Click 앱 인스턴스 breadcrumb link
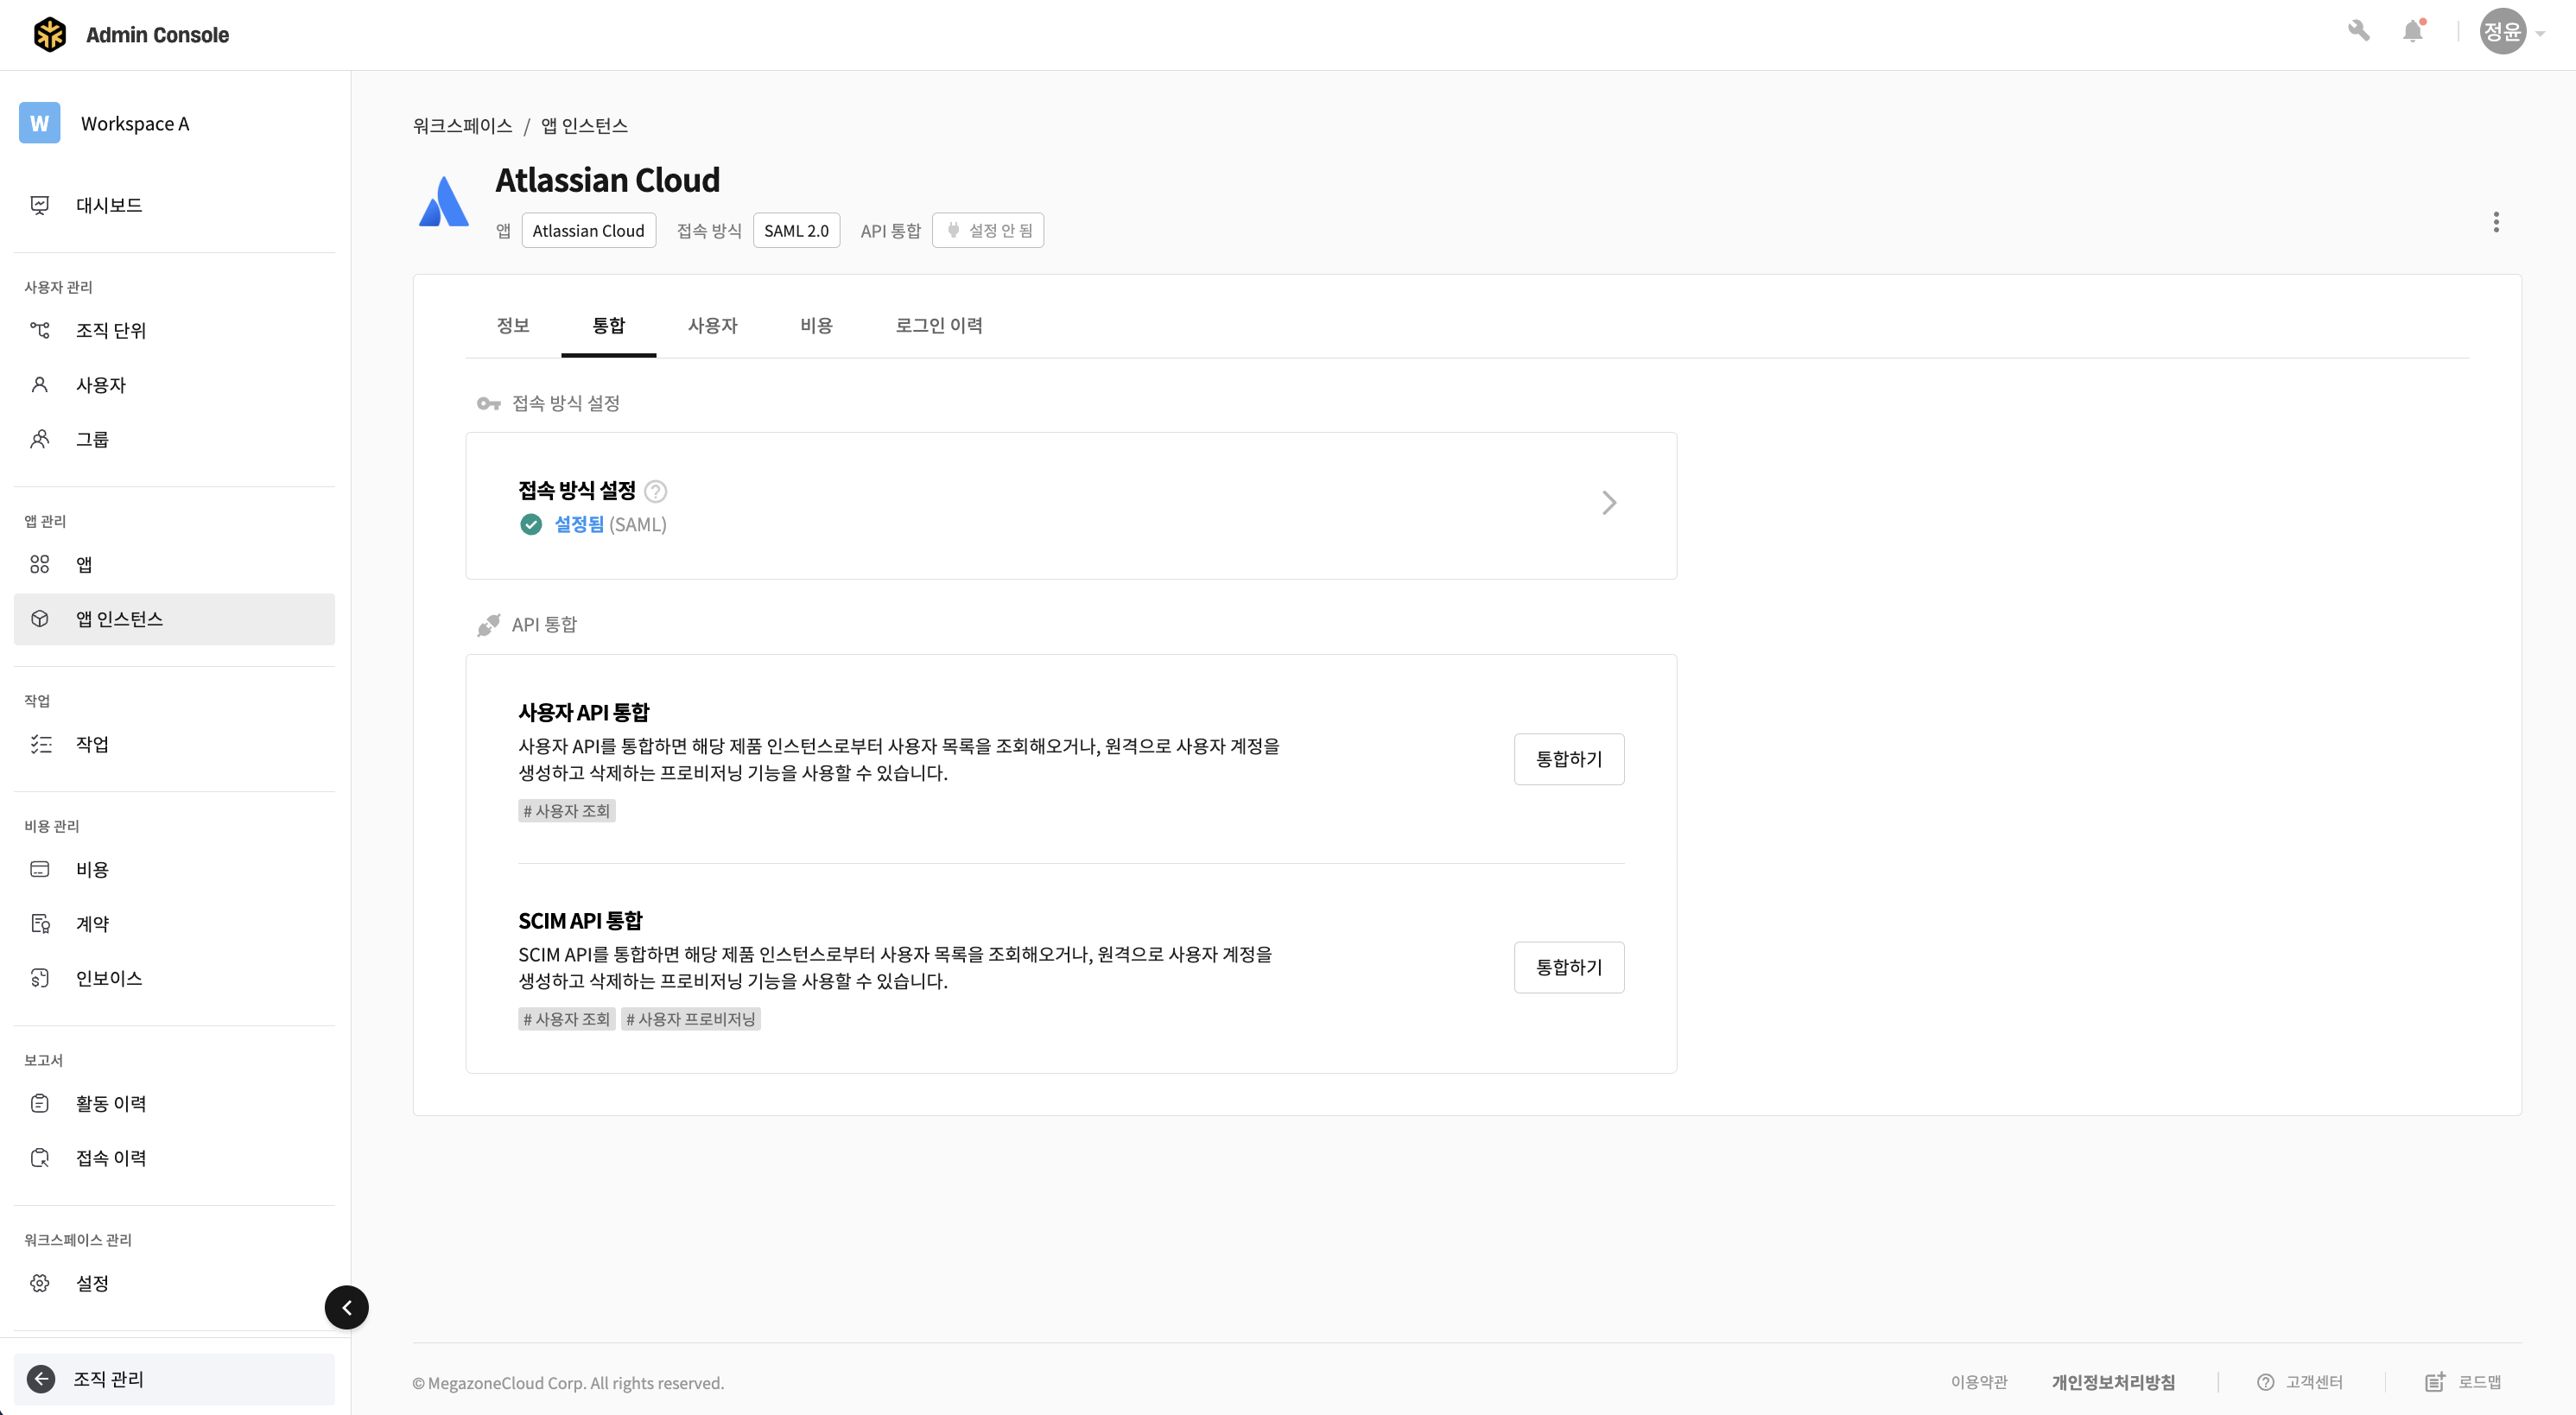The height and width of the screenshot is (1415, 2576). (x=585, y=125)
